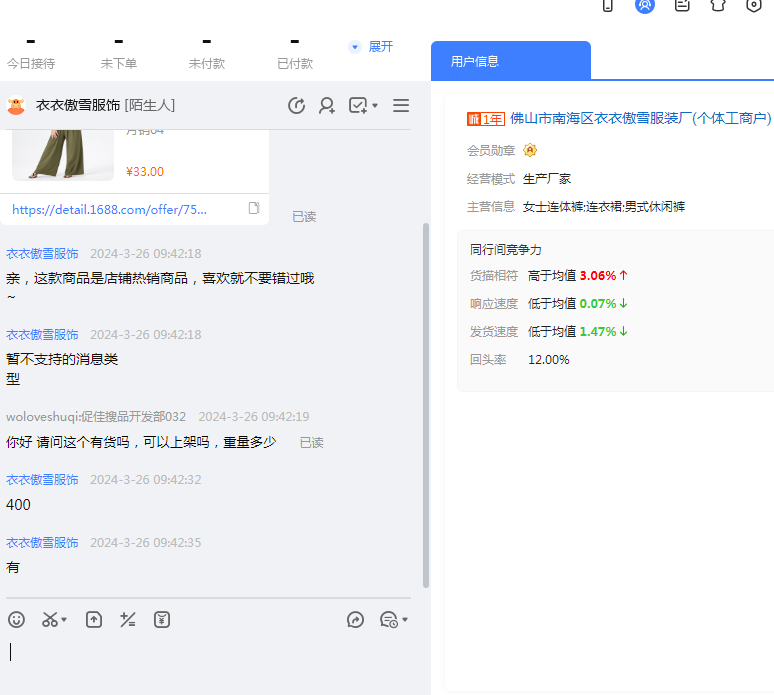
Task: Expand quick reply message history dropdown
Action: pos(405,621)
